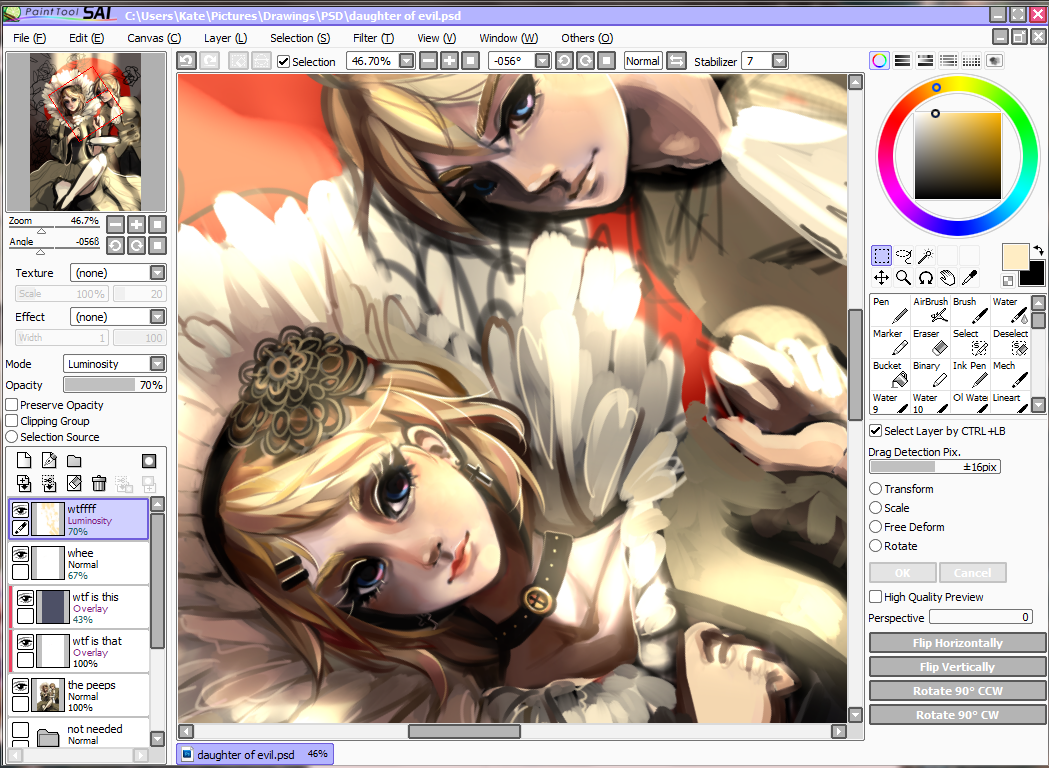Viewport: 1049px width, 768px height.
Task: Select the 'wtf is that' layer row
Action: (x=80, y=651)
